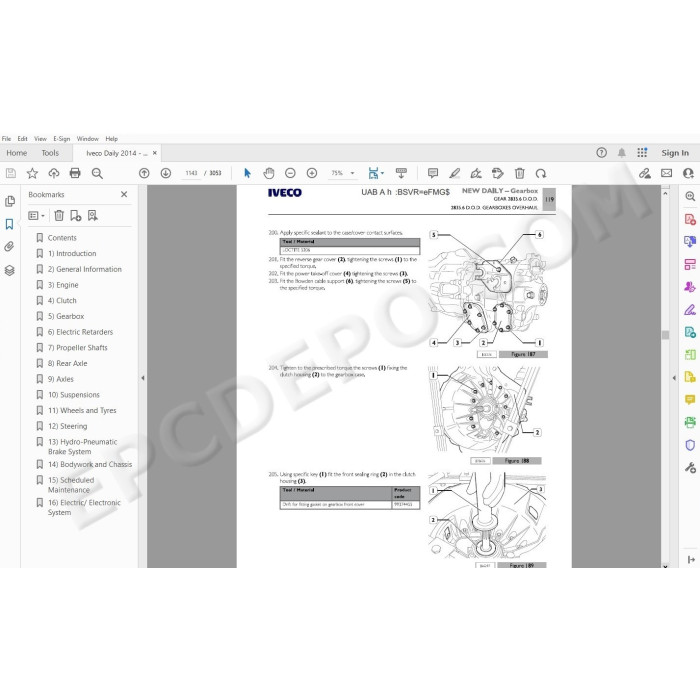Collapse right tools pane arrow
The width and height of the screenshot is (700, 700).
(x=674, y=378)
